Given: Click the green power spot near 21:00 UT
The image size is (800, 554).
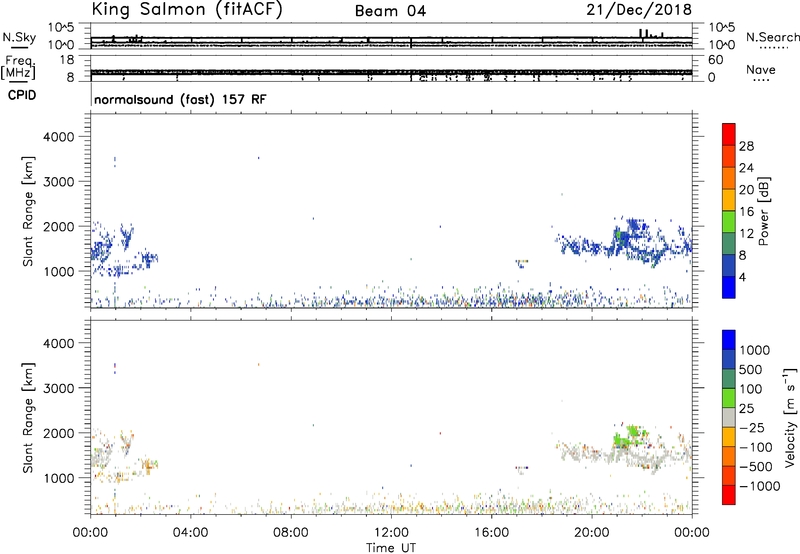Looking at the screenshot, I should click(619, 235).
